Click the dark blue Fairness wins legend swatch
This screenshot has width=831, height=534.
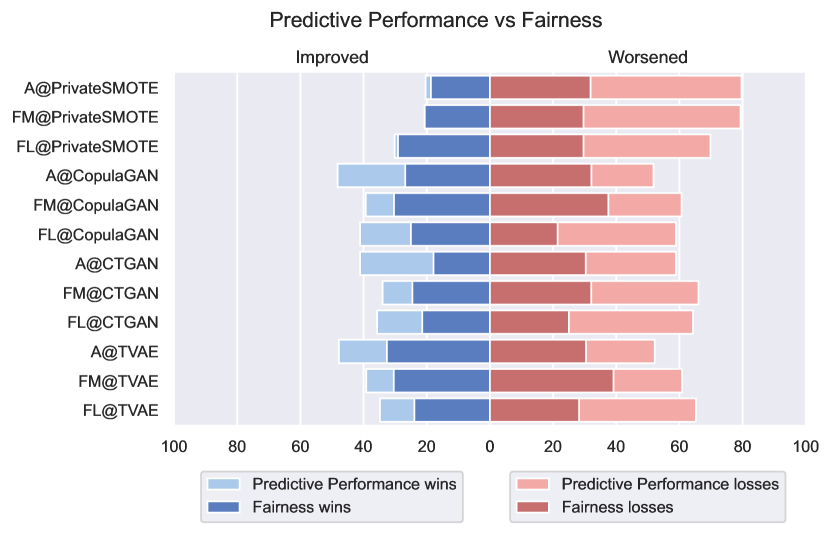point(224,507)
